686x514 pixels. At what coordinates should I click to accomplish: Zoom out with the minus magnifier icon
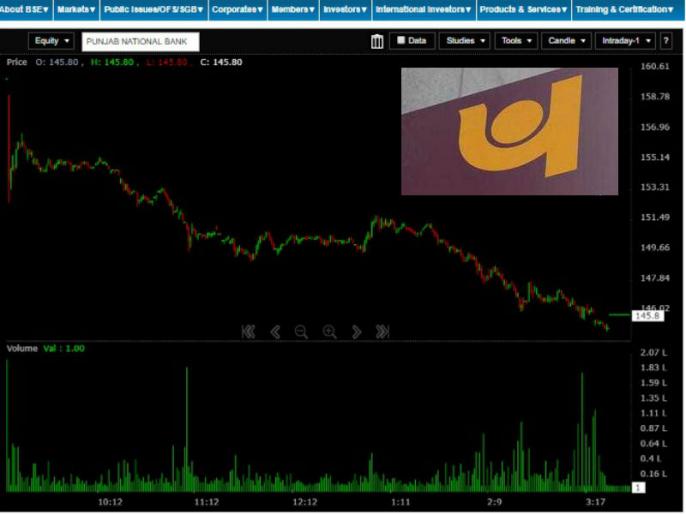(301, 332)
